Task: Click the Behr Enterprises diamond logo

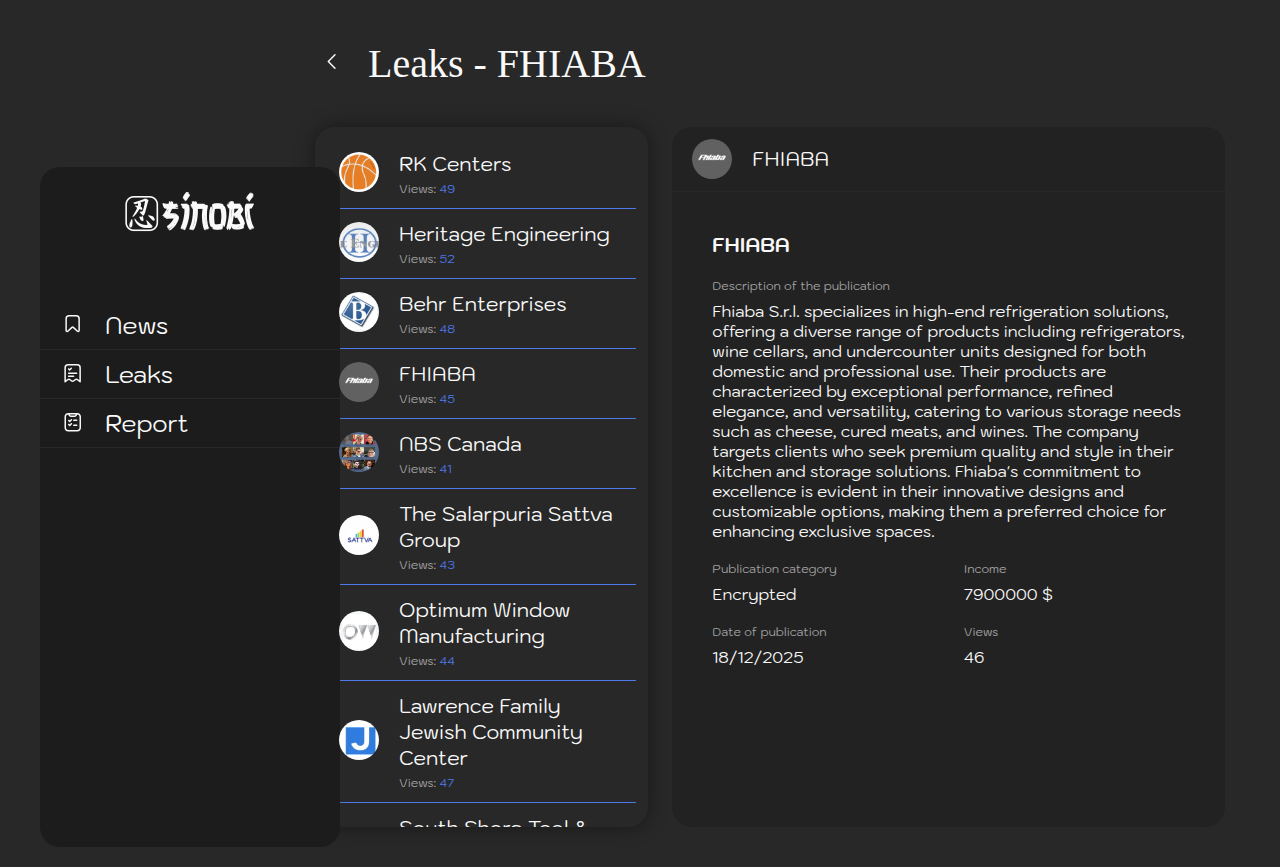Action: [x=359, y=312]
